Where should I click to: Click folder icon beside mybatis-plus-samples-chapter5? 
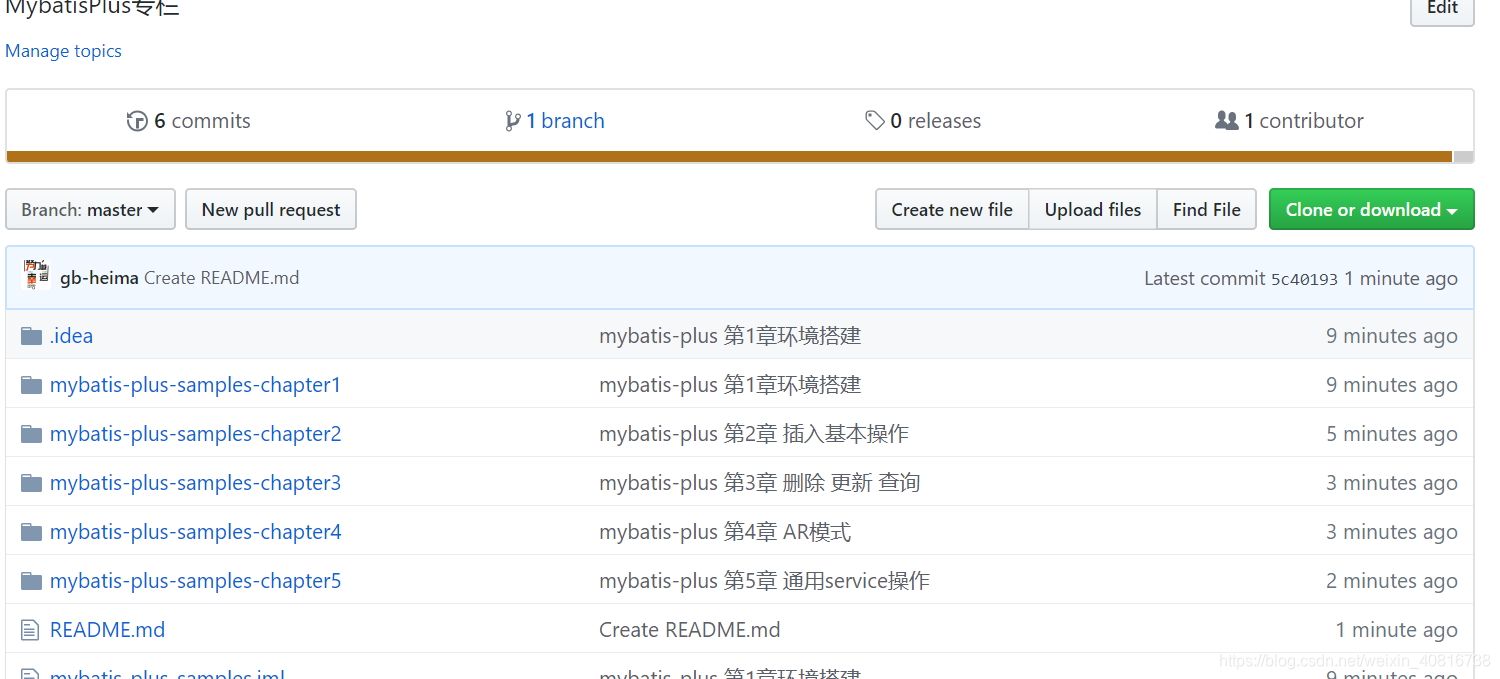[32, 581]
